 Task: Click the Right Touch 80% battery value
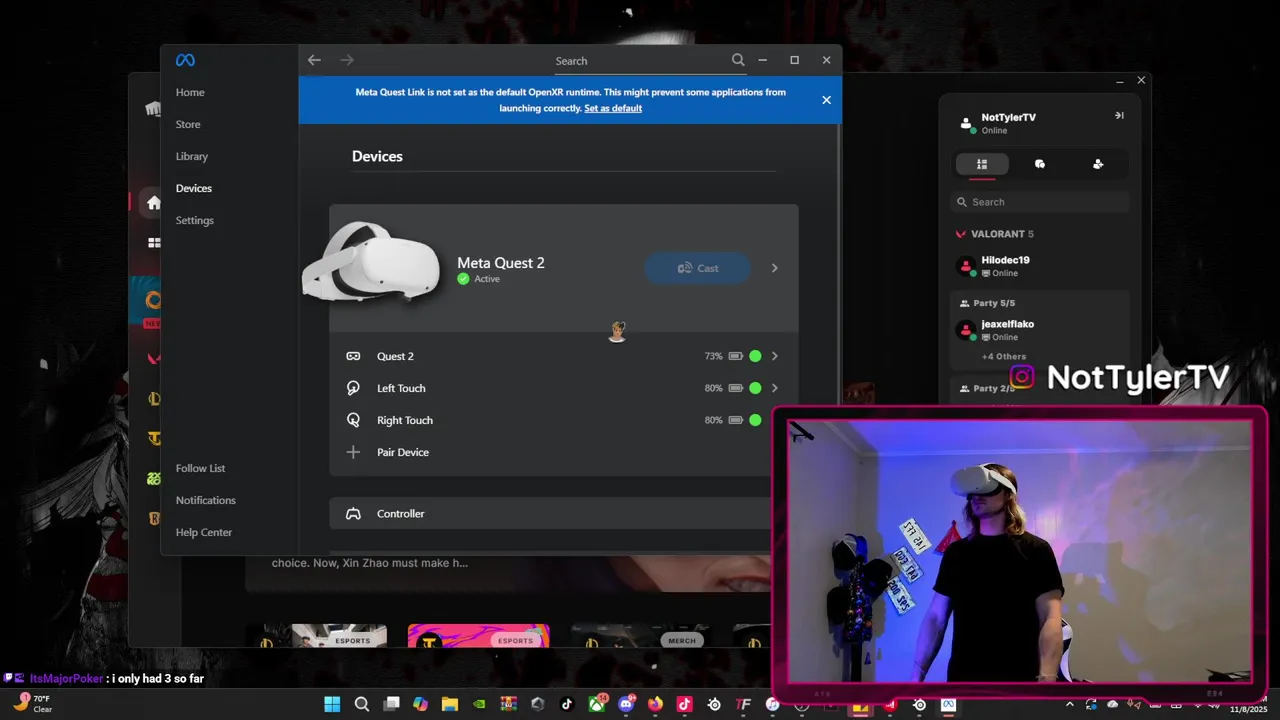(713, 420)
